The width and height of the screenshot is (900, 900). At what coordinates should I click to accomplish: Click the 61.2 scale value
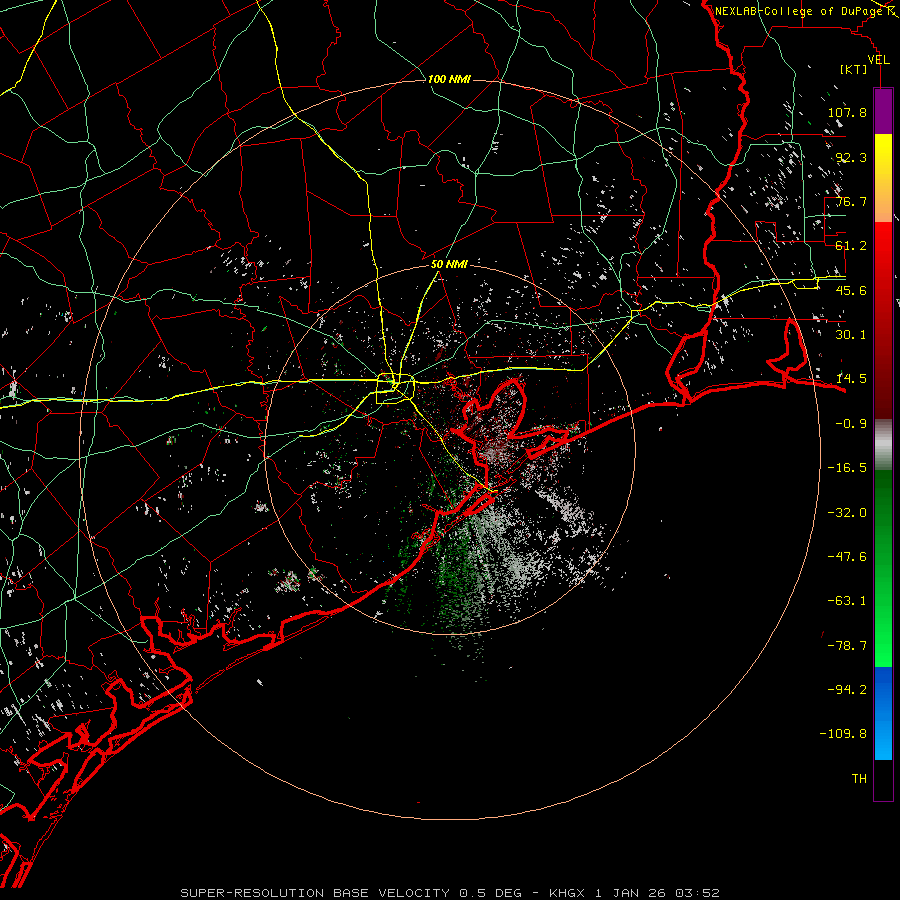click(851, 246)
